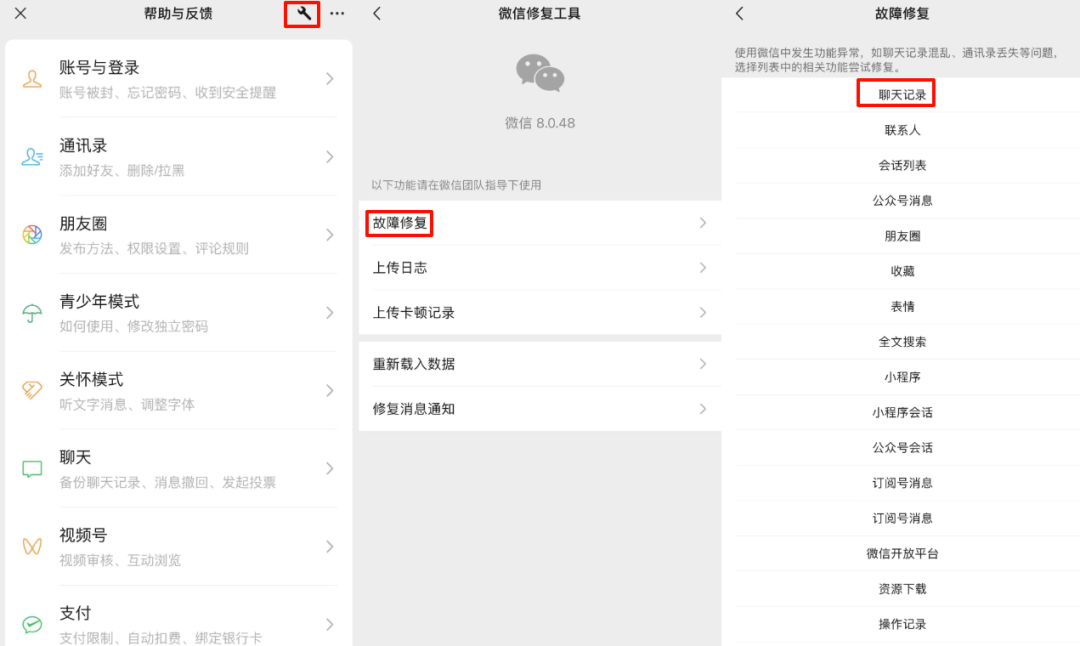Viewport: 1080px width, 646px height.
Task: Go back from 微信修复工具 screen
Action: pyautogui.click(x=377, y=13)
